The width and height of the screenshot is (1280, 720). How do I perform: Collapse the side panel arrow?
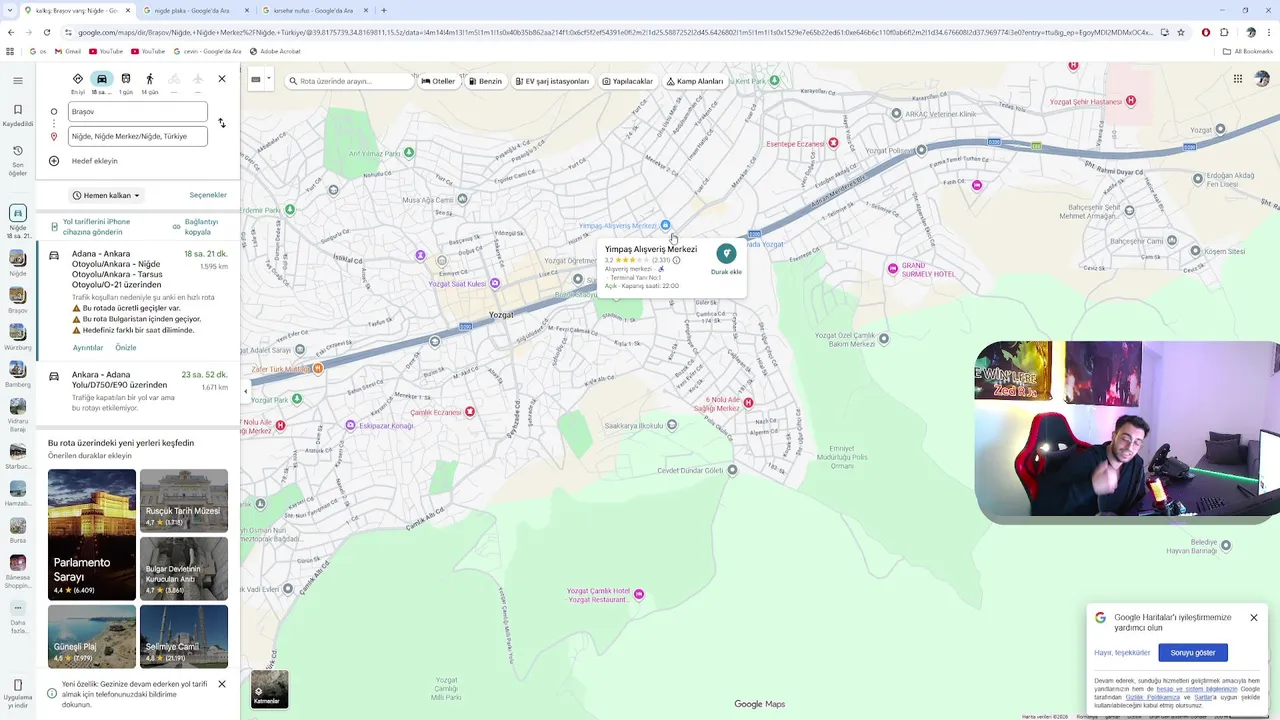click(x=246, y=392)
